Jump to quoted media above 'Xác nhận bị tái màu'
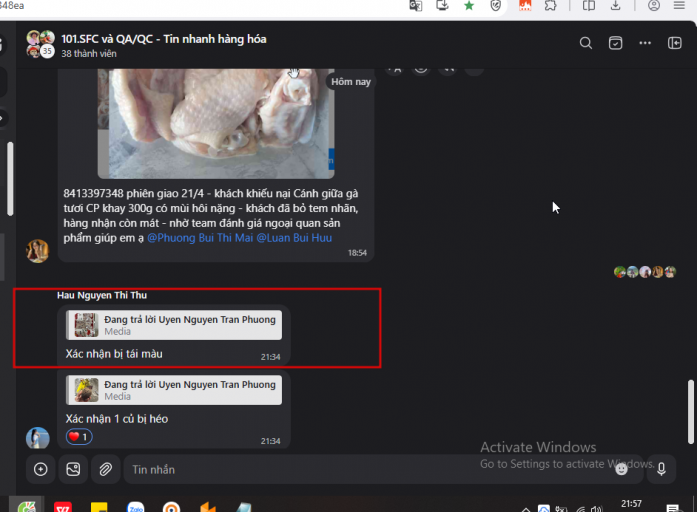Screen dimensions: 697x512 tap(174, 325)
